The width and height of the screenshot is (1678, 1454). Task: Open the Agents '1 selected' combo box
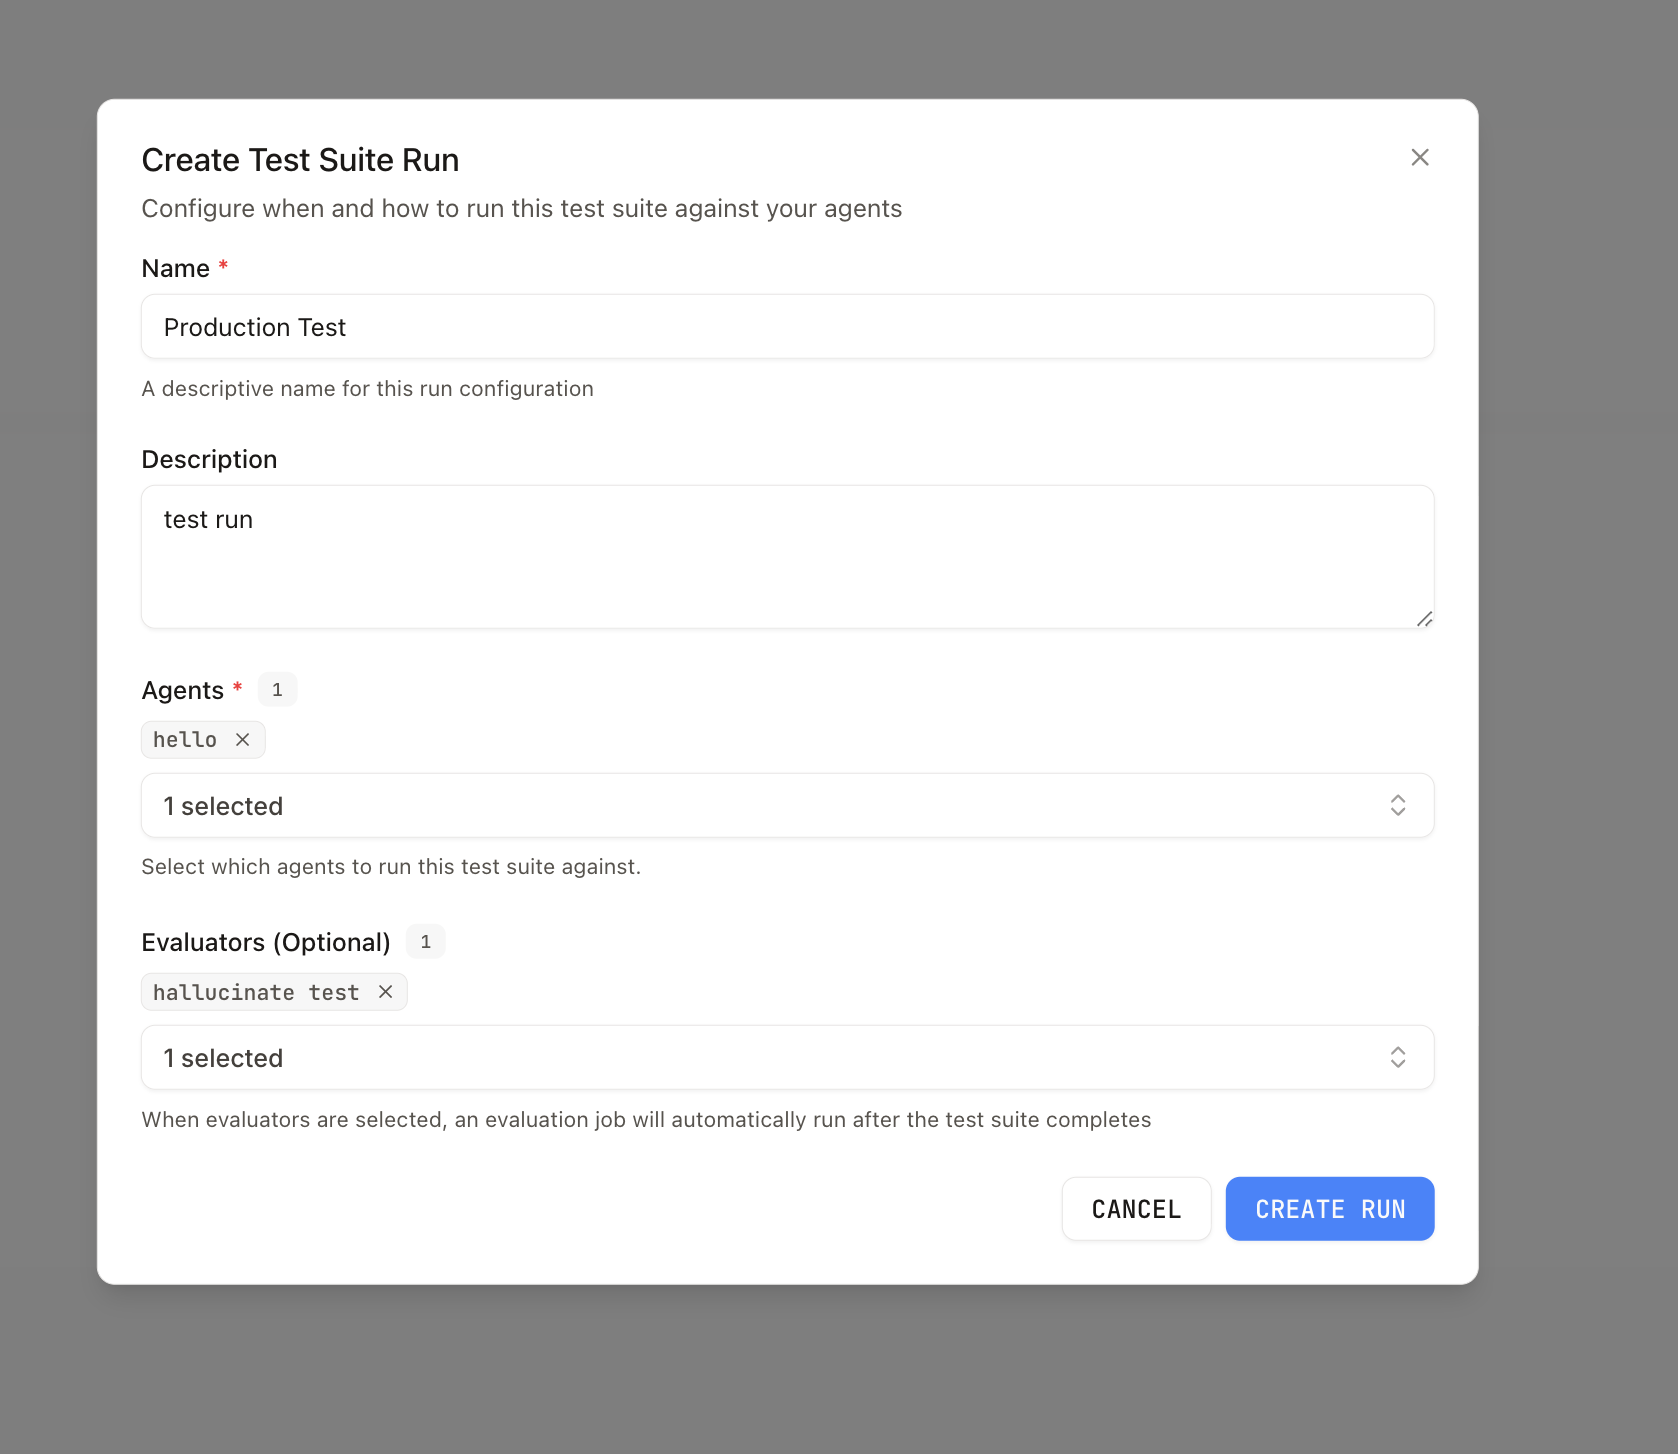click(760, 806)
